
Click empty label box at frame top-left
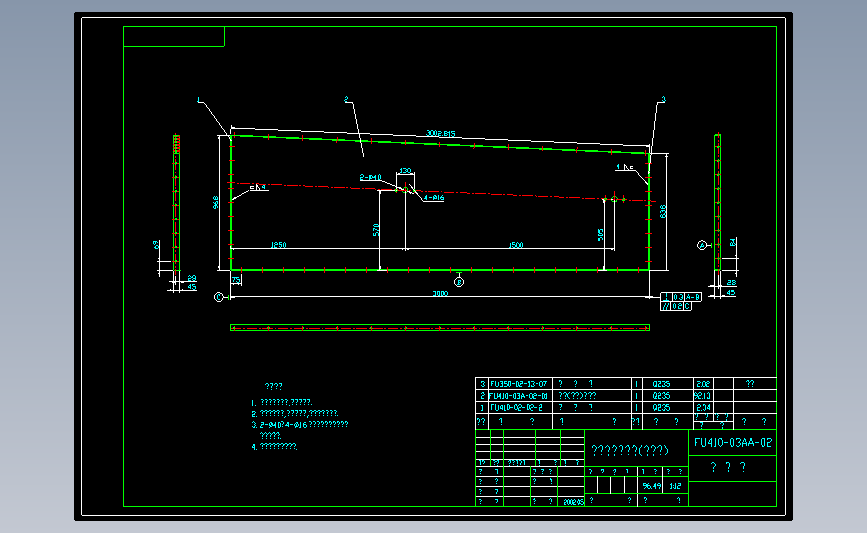(x=174, y=36)
